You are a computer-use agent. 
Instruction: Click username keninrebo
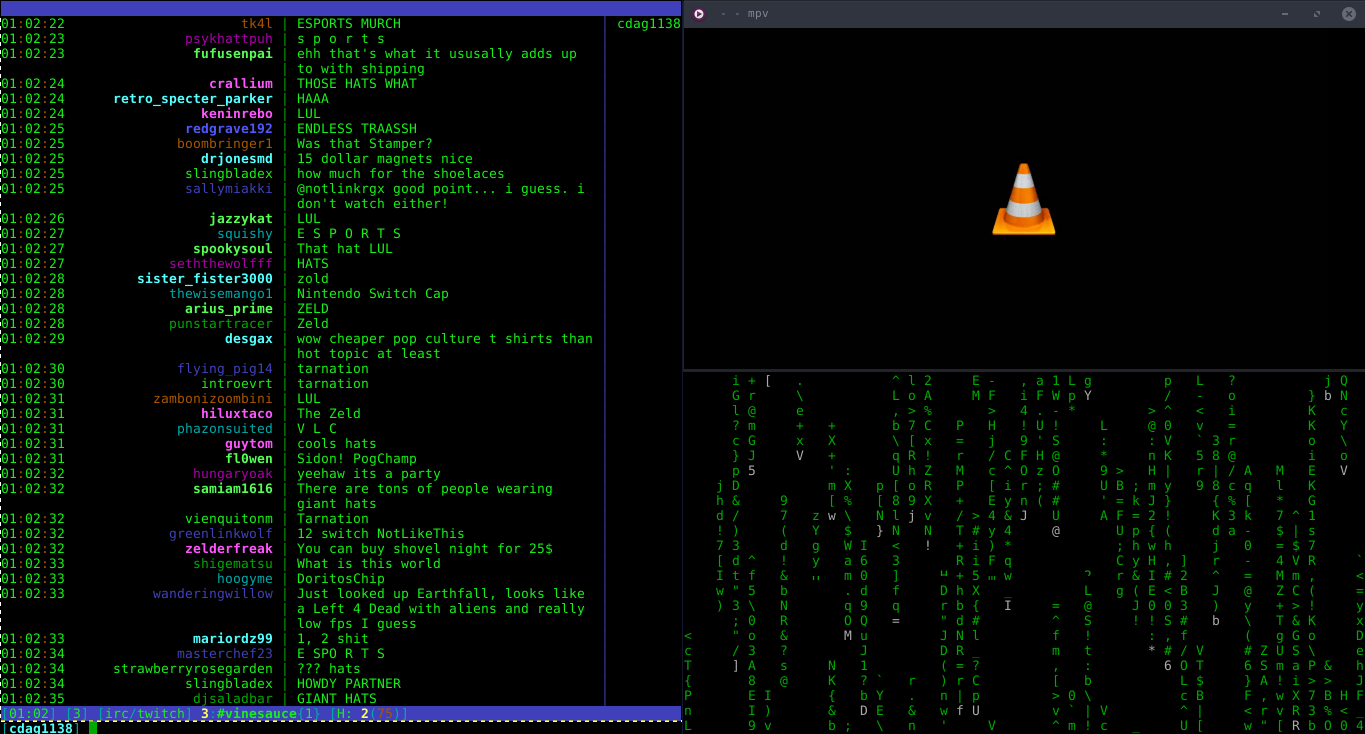tap(237, 114)
